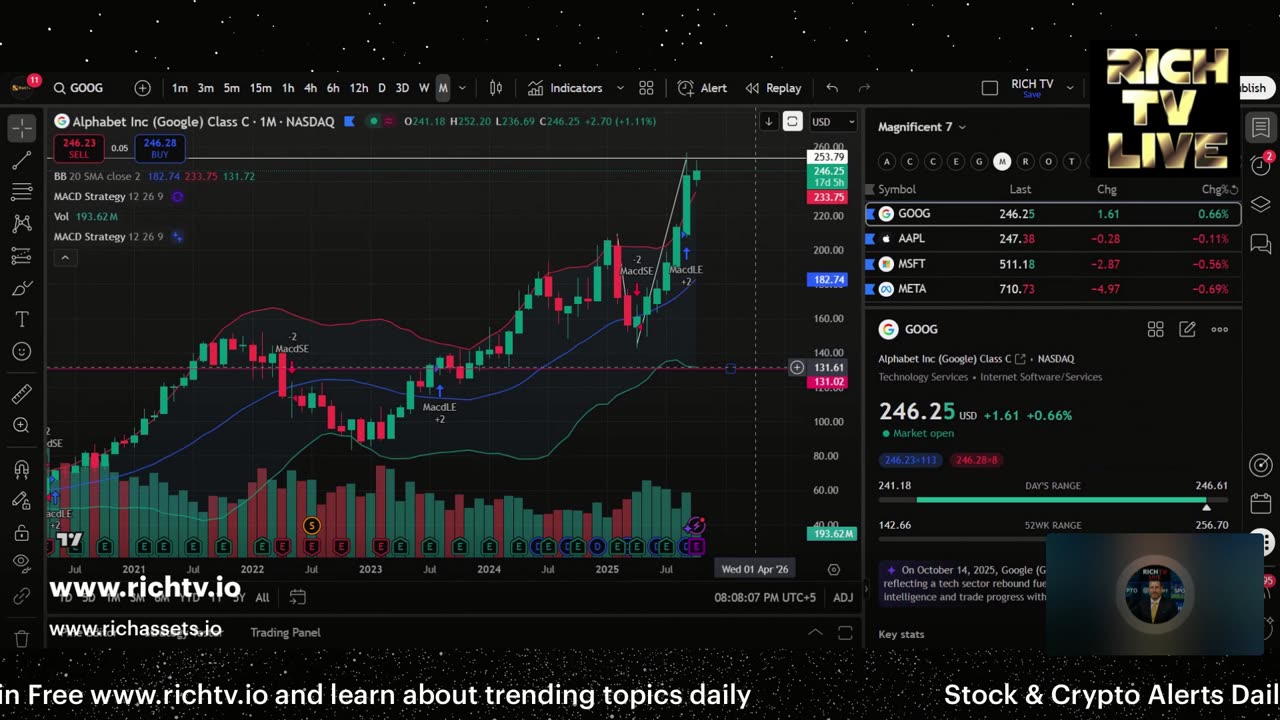Select the crosshair cursor tool

pos(21,127)
